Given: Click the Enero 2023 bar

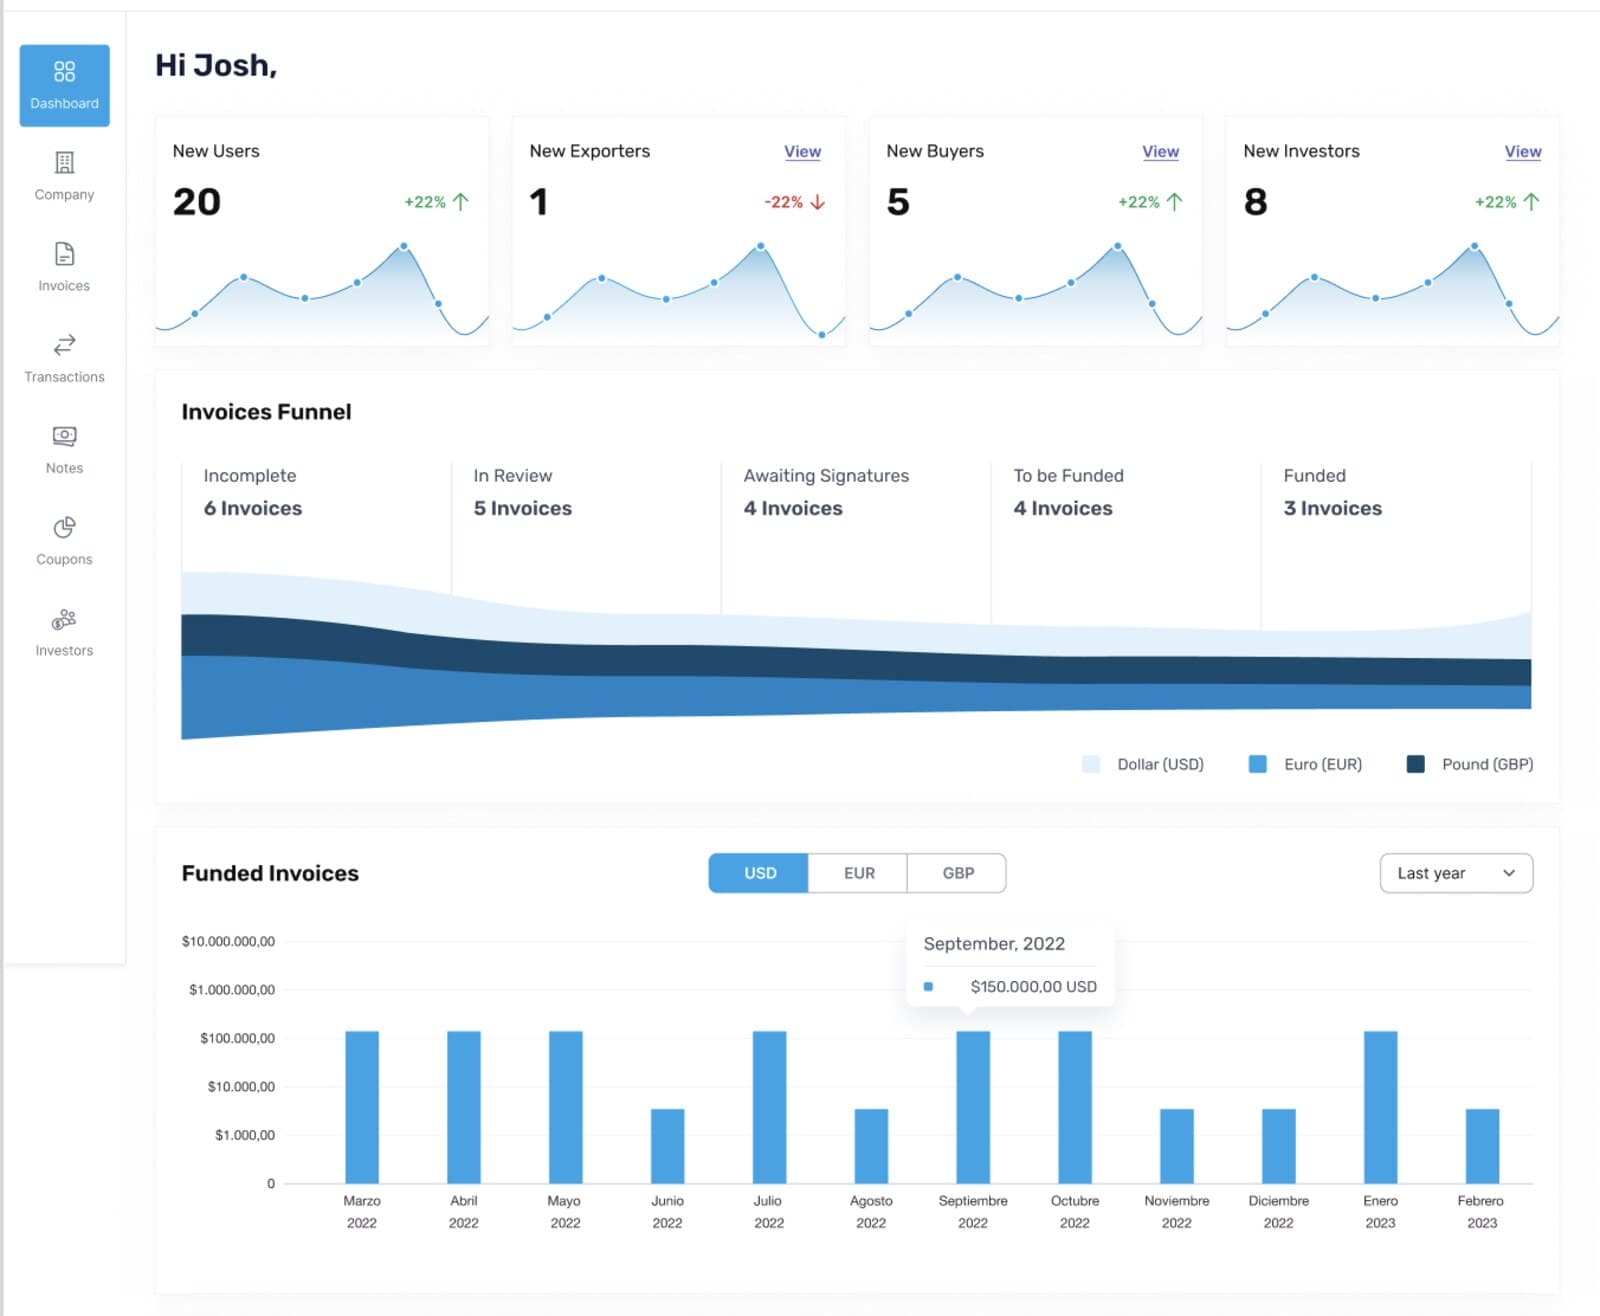Looking at the screenshot, I should click(x=1381, y=1107).
